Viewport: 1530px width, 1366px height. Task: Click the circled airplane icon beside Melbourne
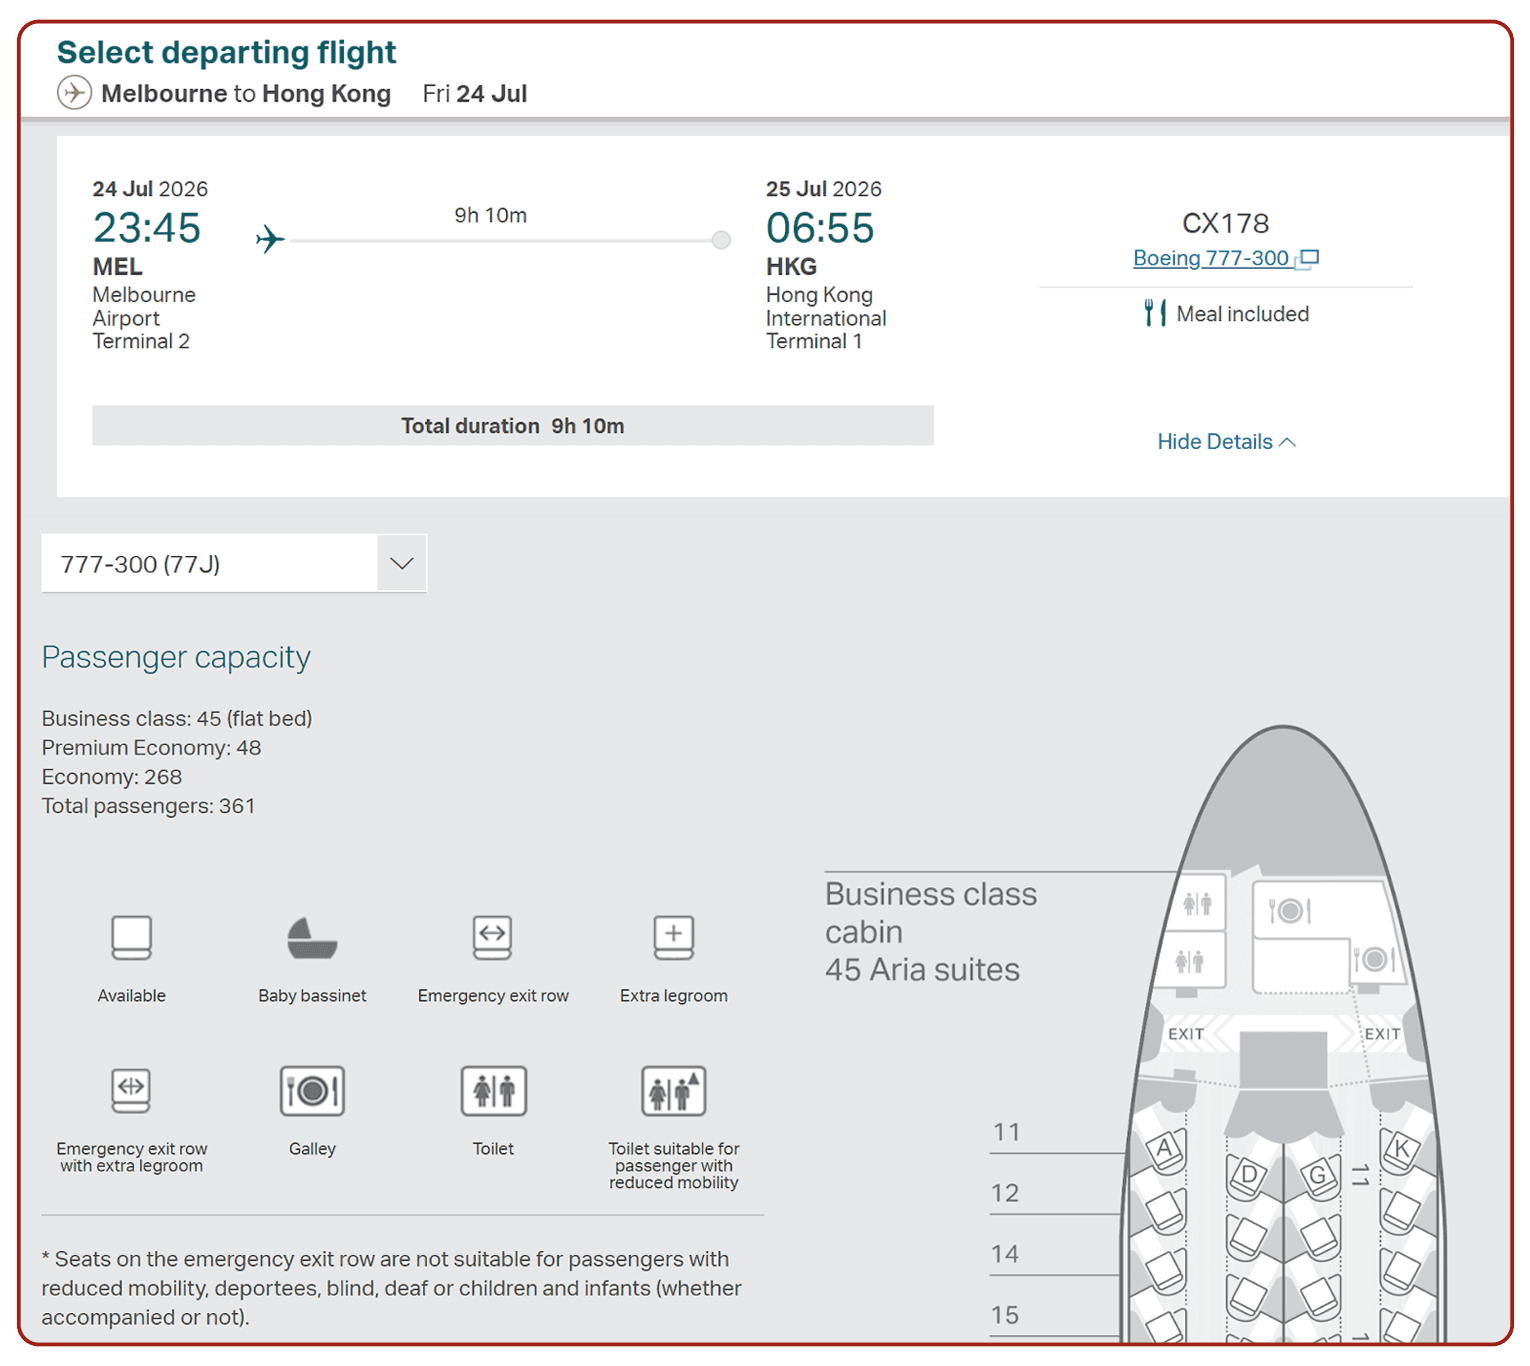74,93
